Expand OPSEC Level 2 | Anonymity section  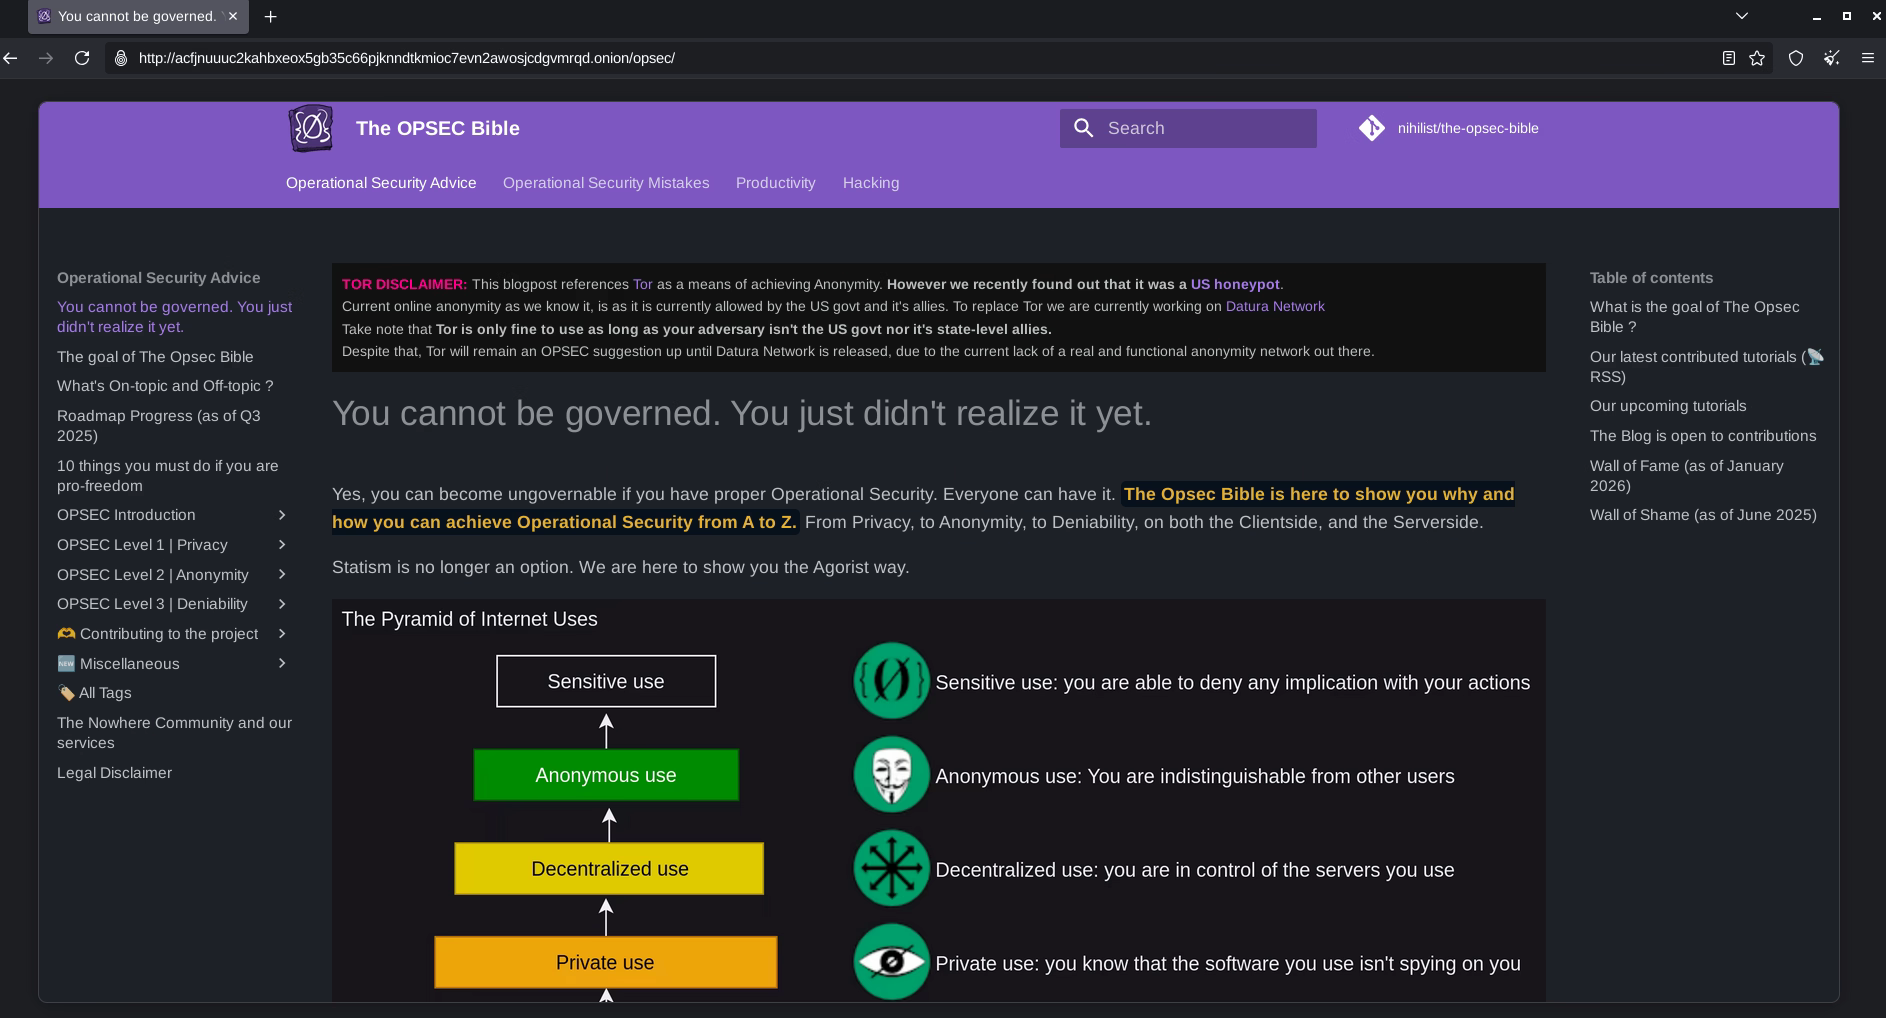(x=282, y=575)
